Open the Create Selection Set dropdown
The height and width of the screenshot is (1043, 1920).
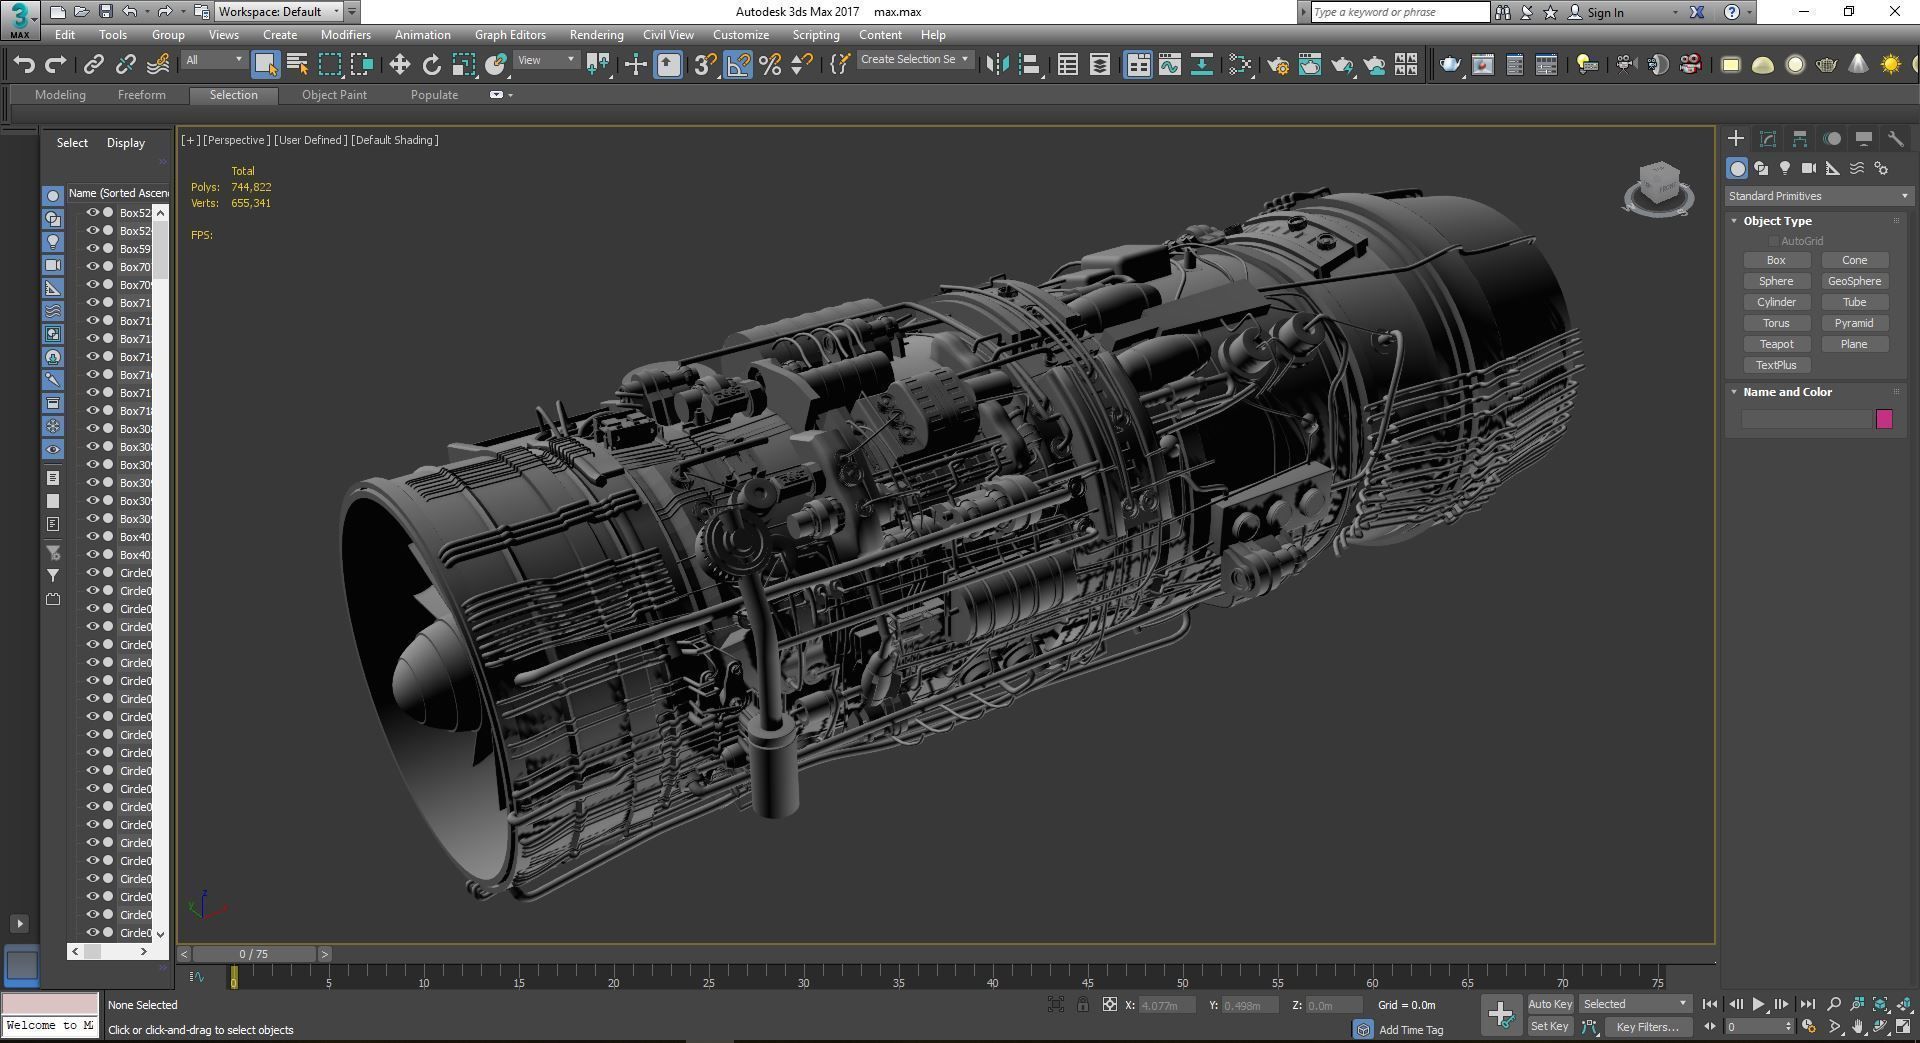915,60
